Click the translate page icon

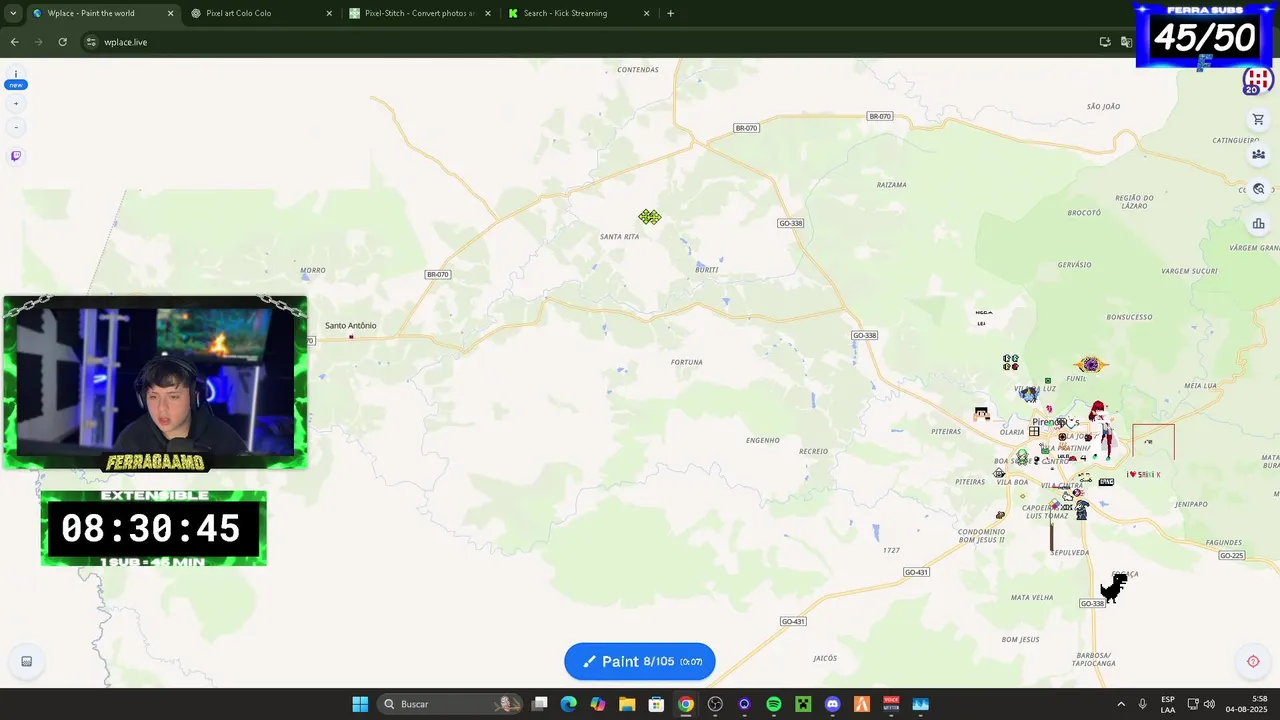(1127, 42)
